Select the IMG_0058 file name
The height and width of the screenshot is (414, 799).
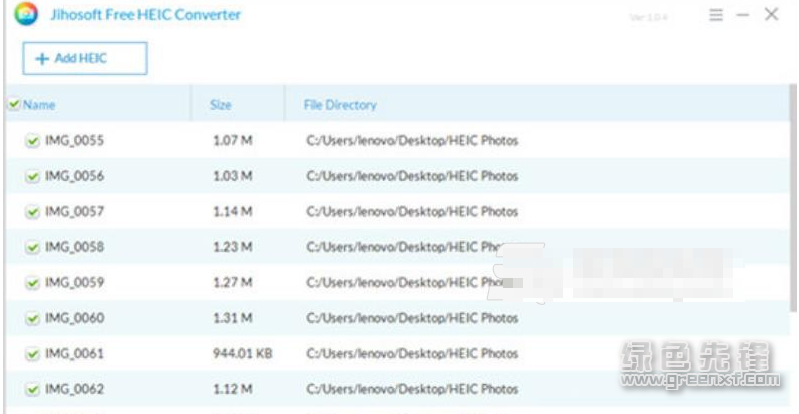pyautogui.click(x=74, y=247)
